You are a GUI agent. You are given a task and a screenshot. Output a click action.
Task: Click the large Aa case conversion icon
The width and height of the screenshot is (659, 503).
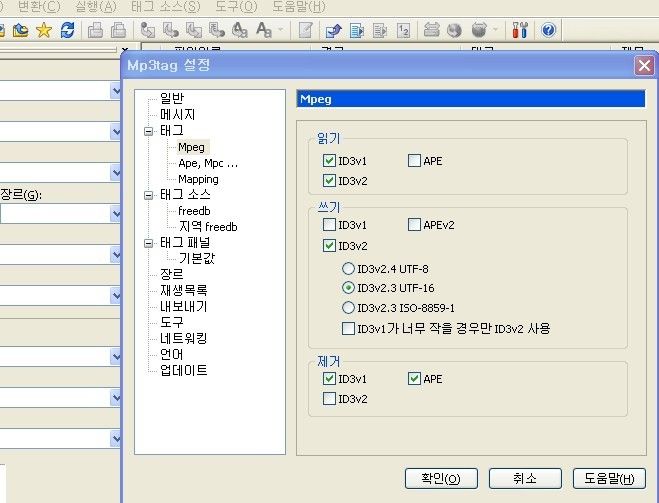[264, 30]
